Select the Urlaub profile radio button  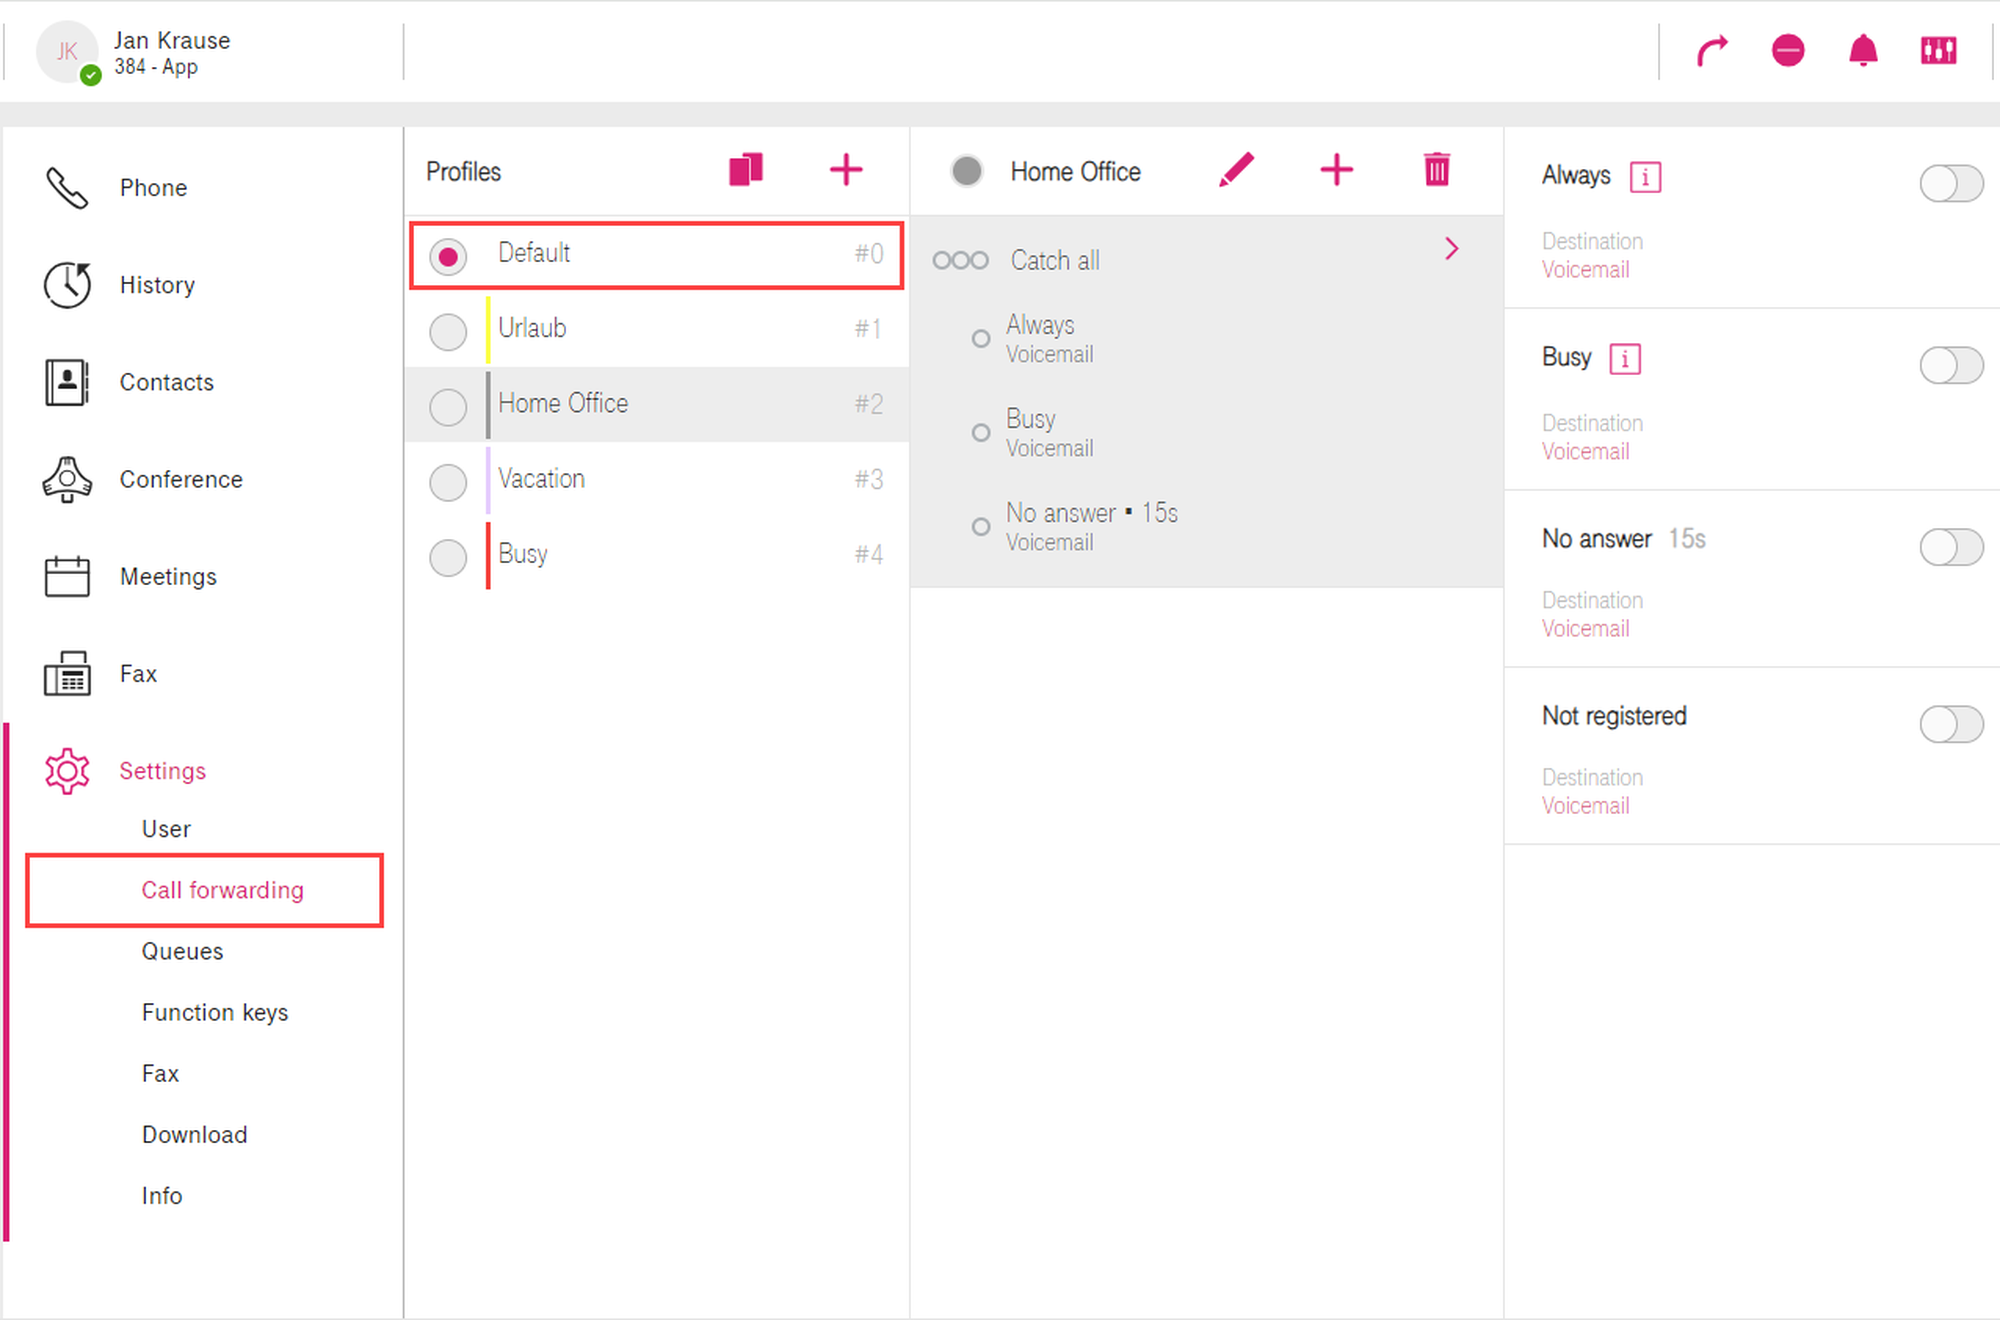coord(448,332)
